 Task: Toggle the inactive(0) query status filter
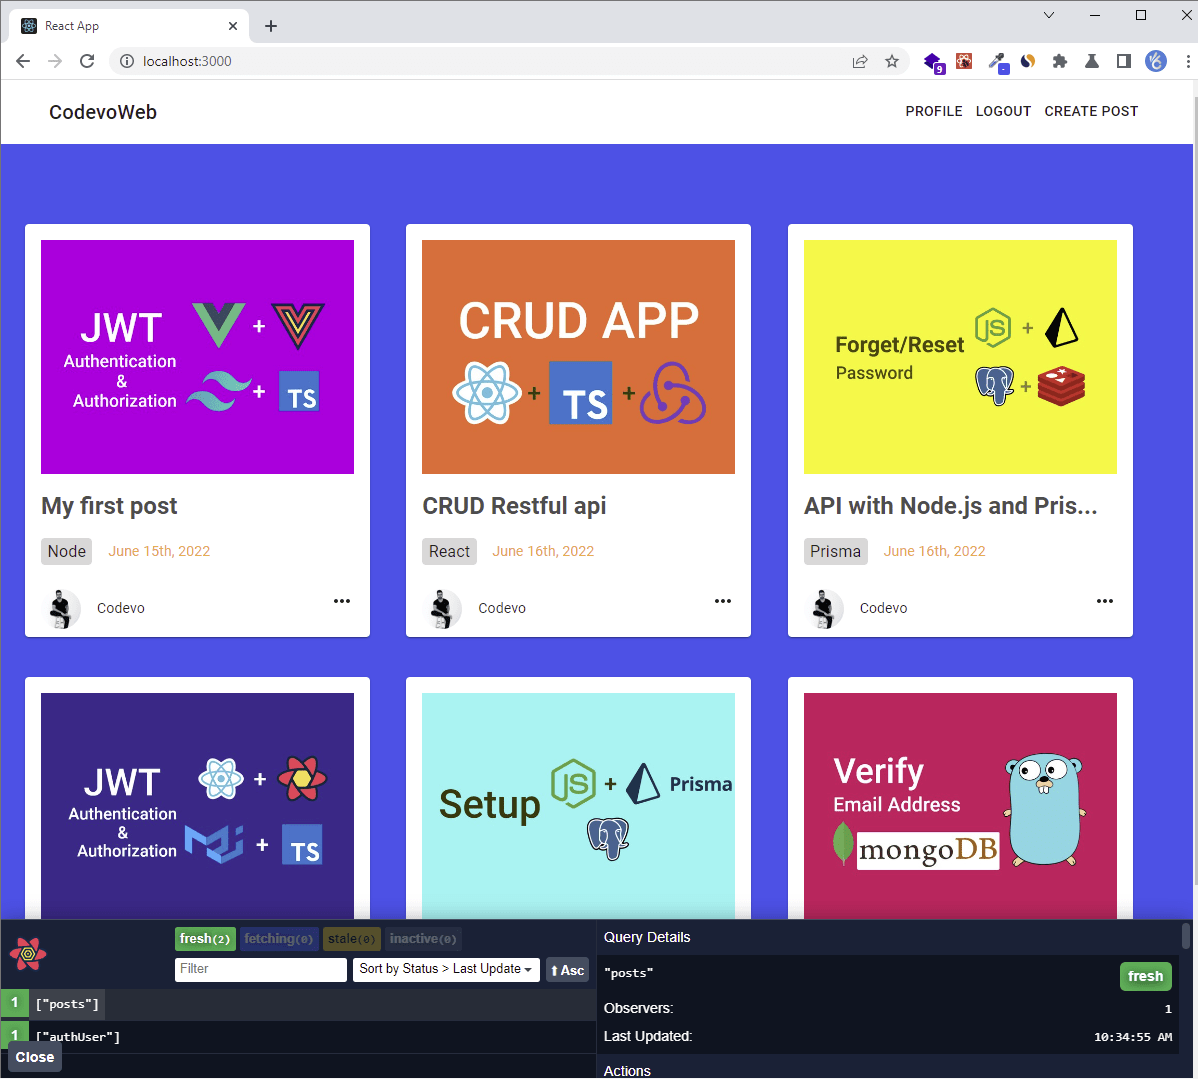(x=422, y=938)
